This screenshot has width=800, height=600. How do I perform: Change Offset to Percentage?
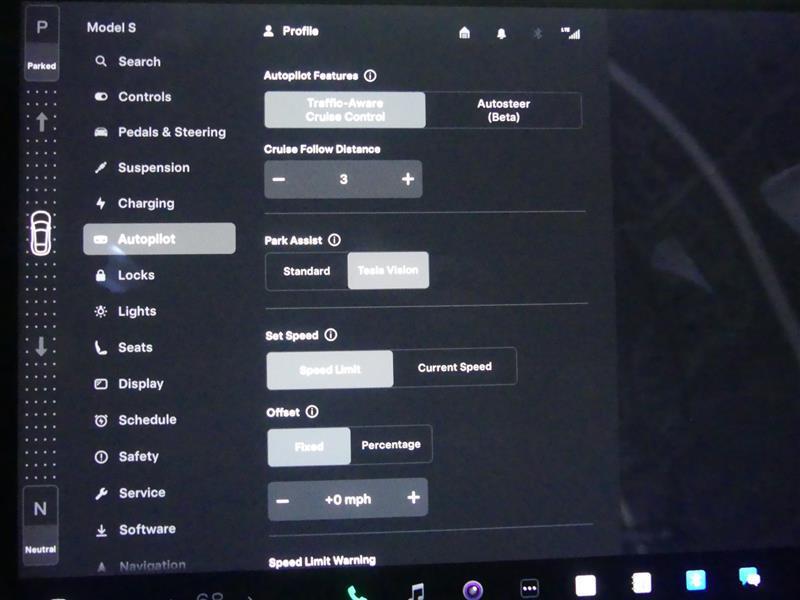coord(391,445)
